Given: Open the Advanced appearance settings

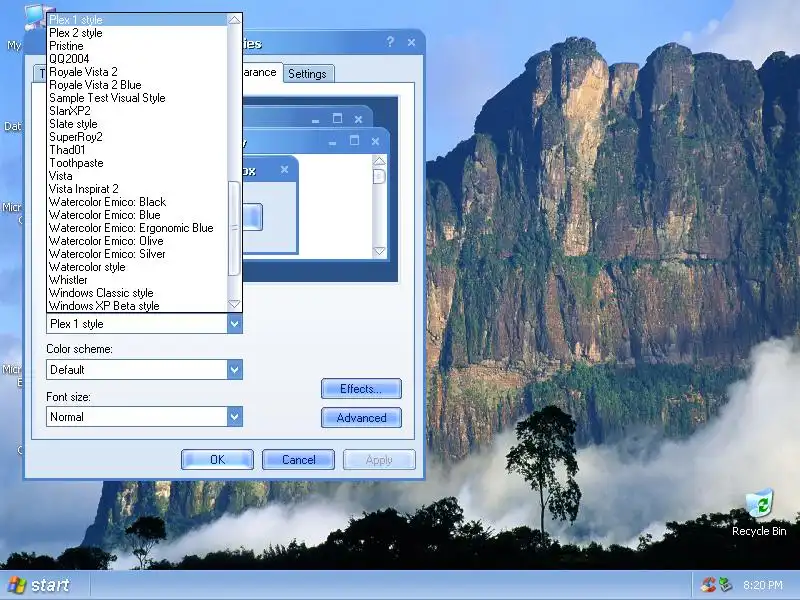Looking at the screenshot, I should point(361,418).
